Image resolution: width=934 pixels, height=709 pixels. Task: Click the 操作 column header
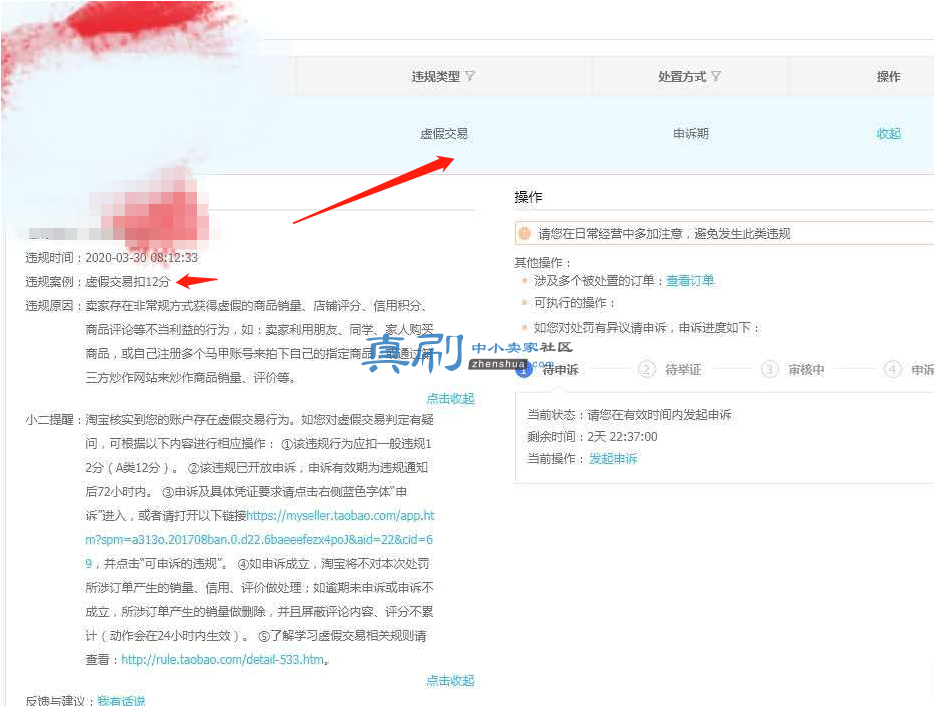(x=889, y=76)
